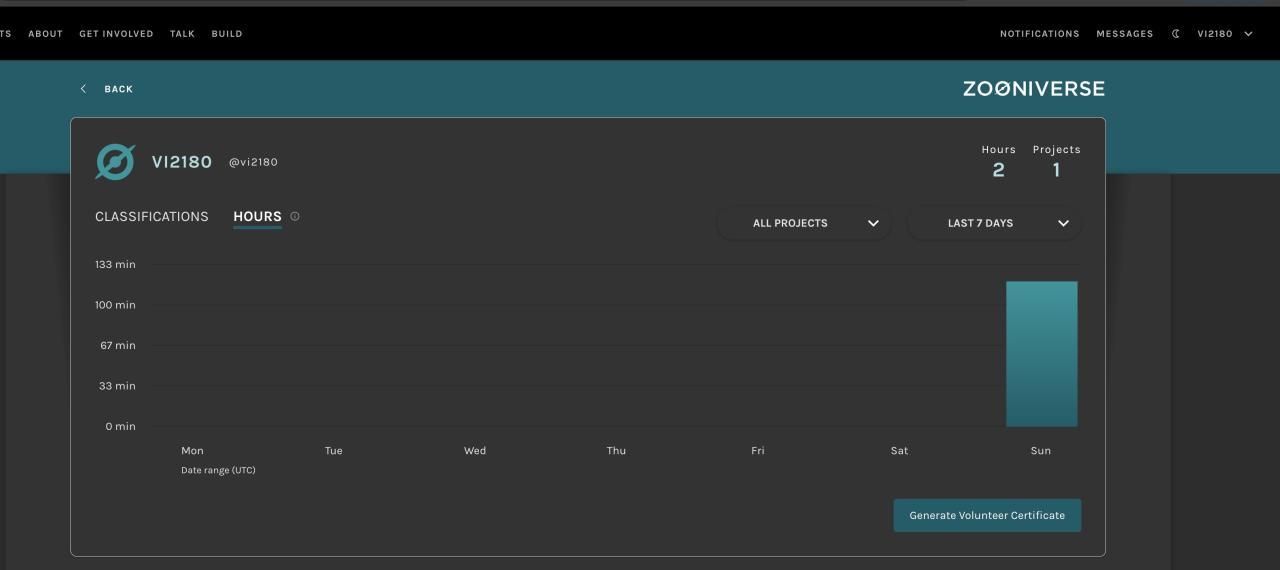Screen dimensions: 1280x570
Task: Click Generate Volunteer Certificate button
Action: point(987,515)
